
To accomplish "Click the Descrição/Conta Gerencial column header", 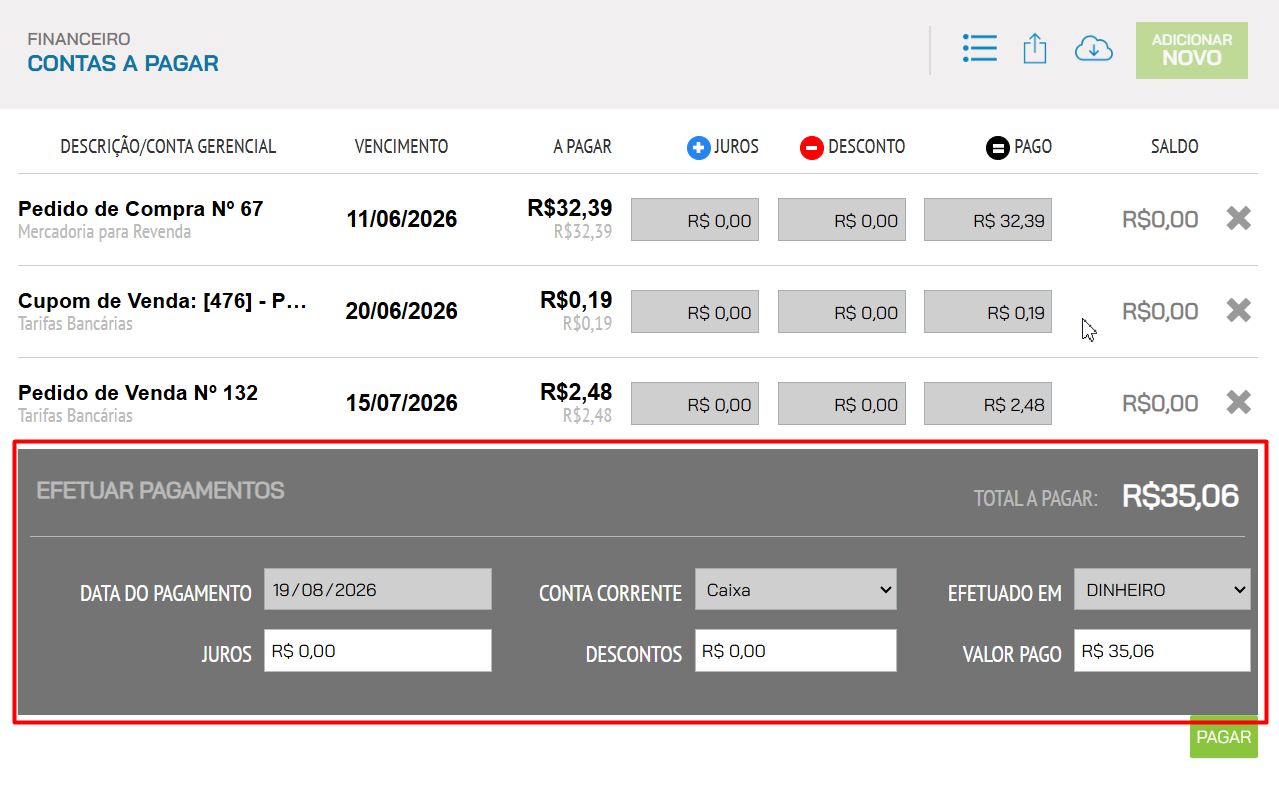I will pos(168,147).
